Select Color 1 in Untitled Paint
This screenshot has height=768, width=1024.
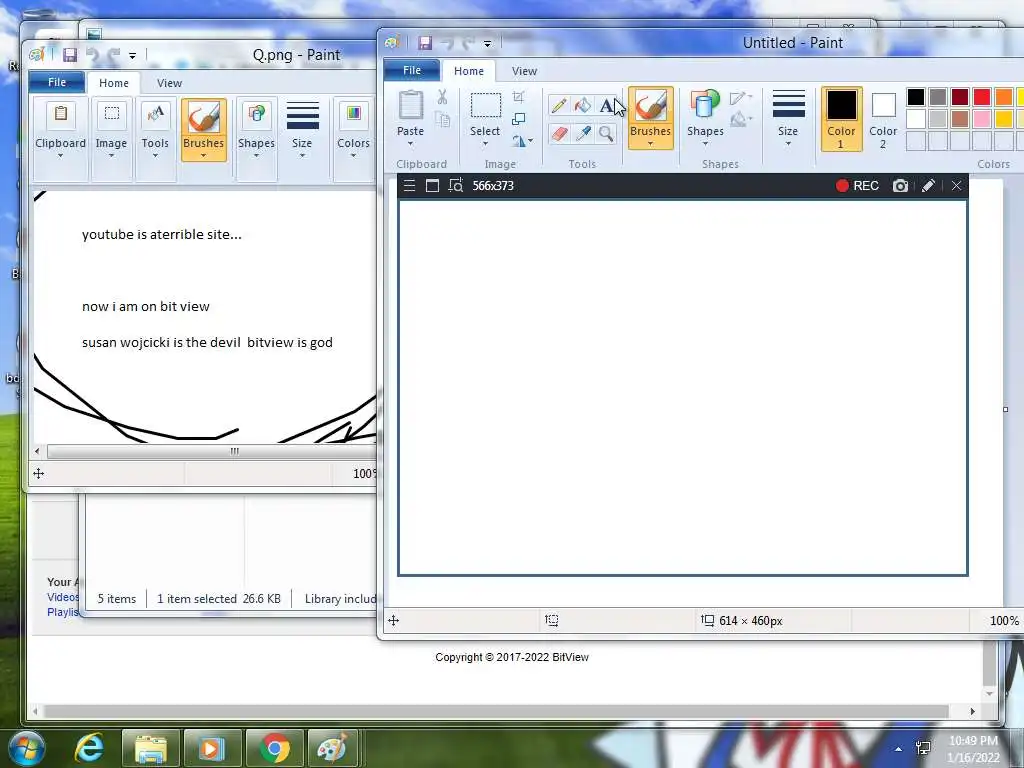(x=841, y=119)
